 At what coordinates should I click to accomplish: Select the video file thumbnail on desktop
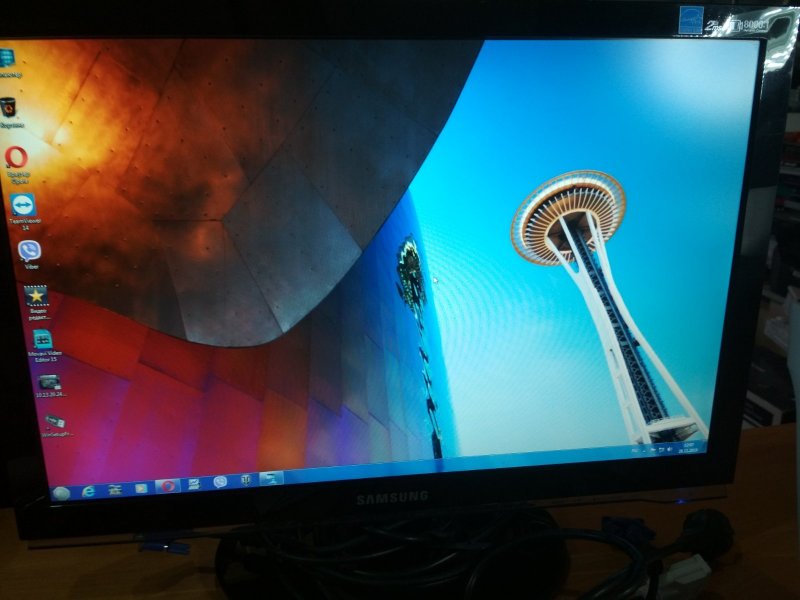[48, 383]
